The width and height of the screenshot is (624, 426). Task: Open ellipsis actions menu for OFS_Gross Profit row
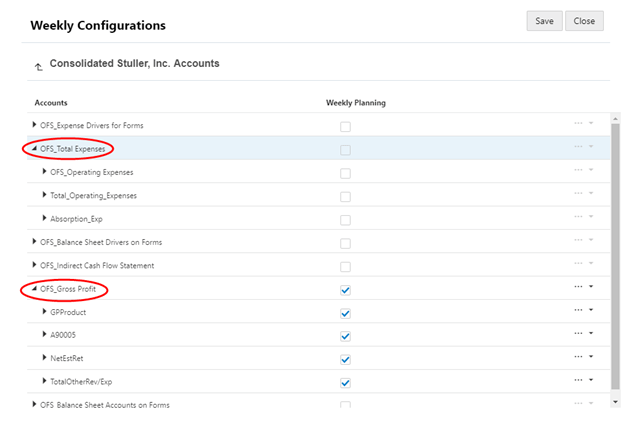[579, 289]
